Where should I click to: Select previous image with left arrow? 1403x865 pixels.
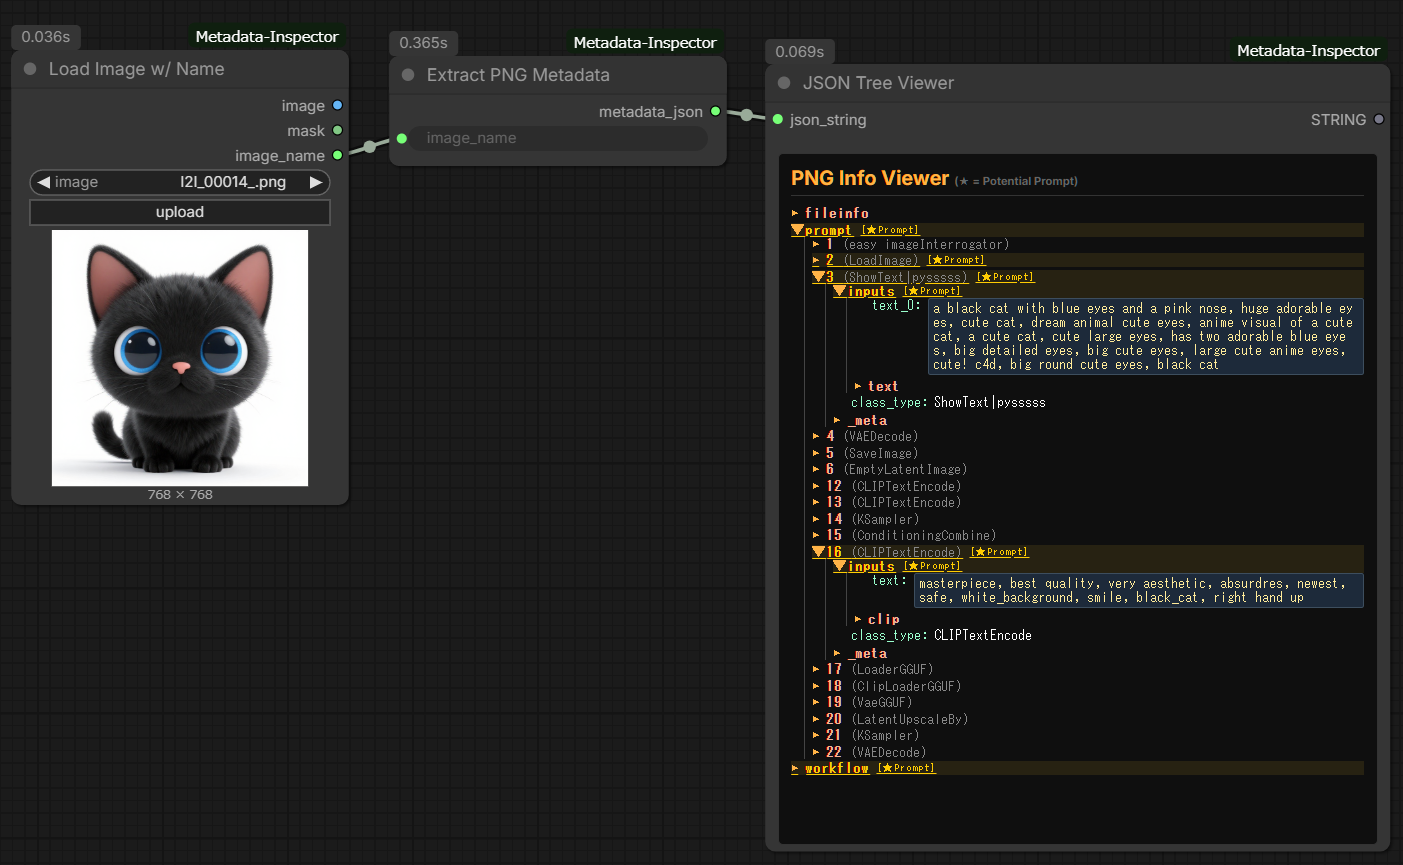(x=43, y=182)
